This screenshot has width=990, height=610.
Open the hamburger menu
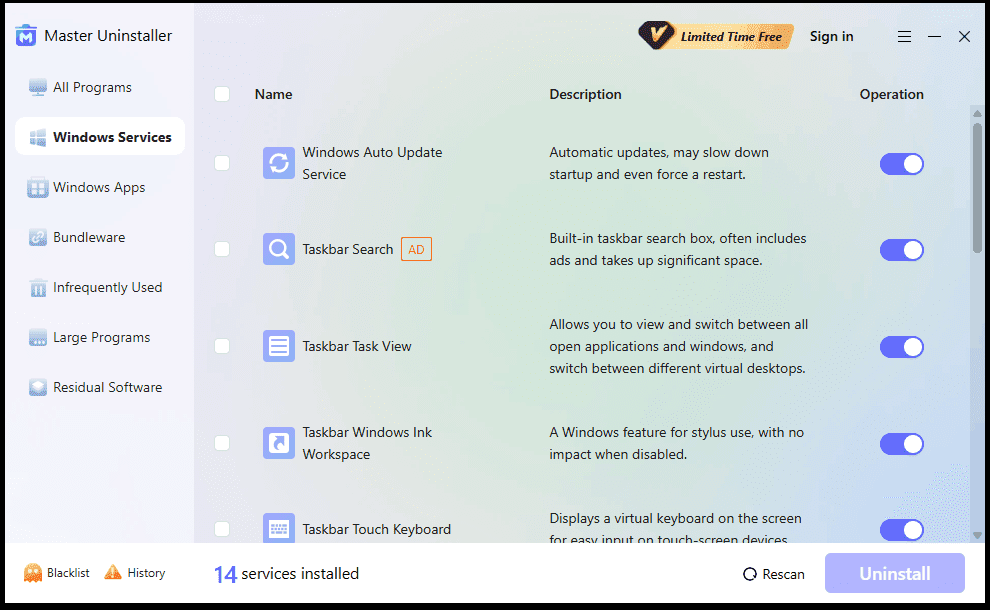pyautogui.click(x=904, y=37)
